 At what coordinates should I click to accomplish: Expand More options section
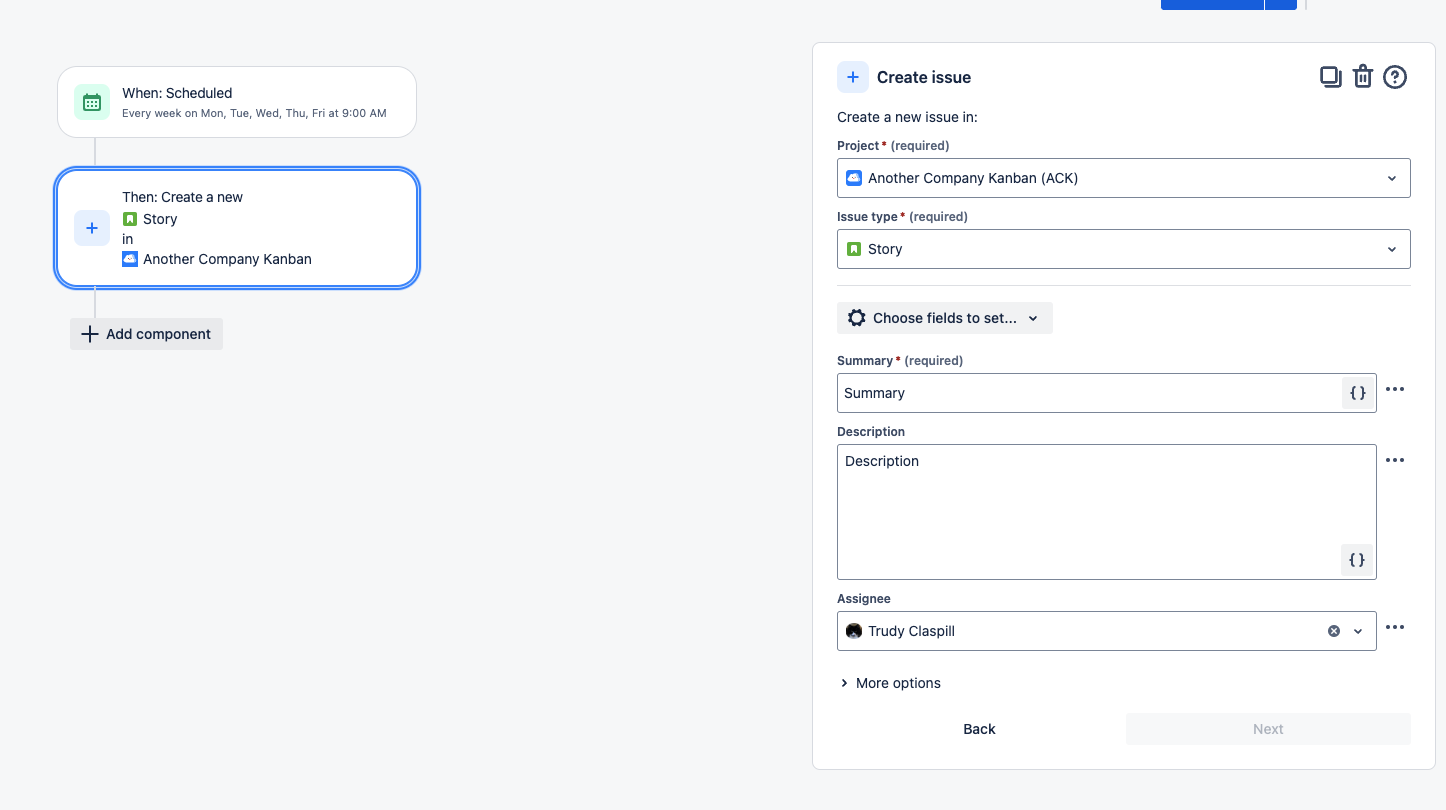click(889, 682)
